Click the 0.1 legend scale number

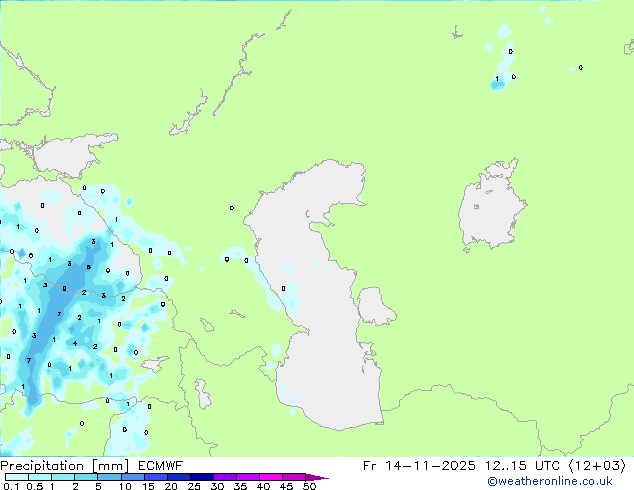(11, 486)
